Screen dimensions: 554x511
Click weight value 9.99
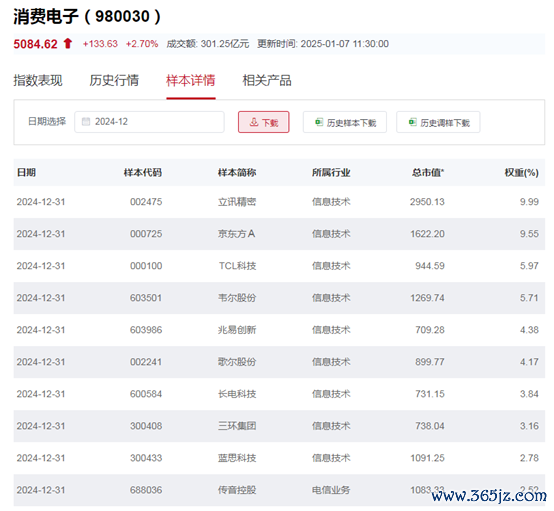pyautogui.click(x=529, y=202)
